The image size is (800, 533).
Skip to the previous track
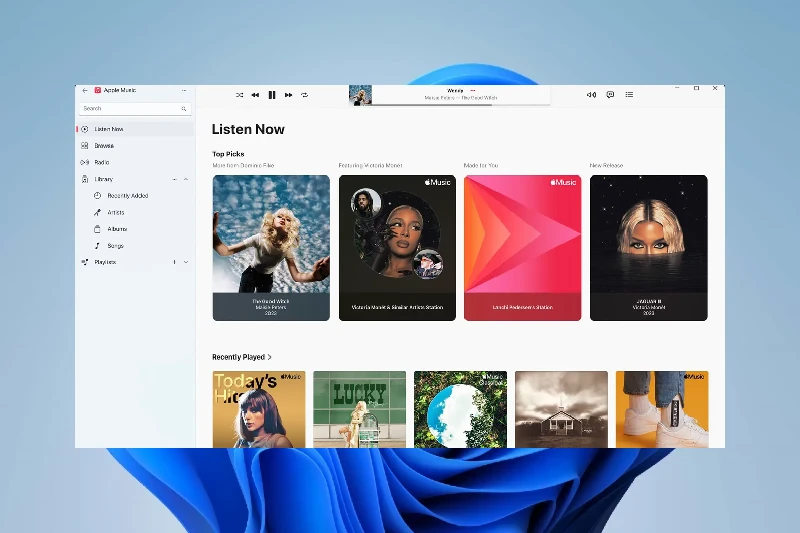255,95
